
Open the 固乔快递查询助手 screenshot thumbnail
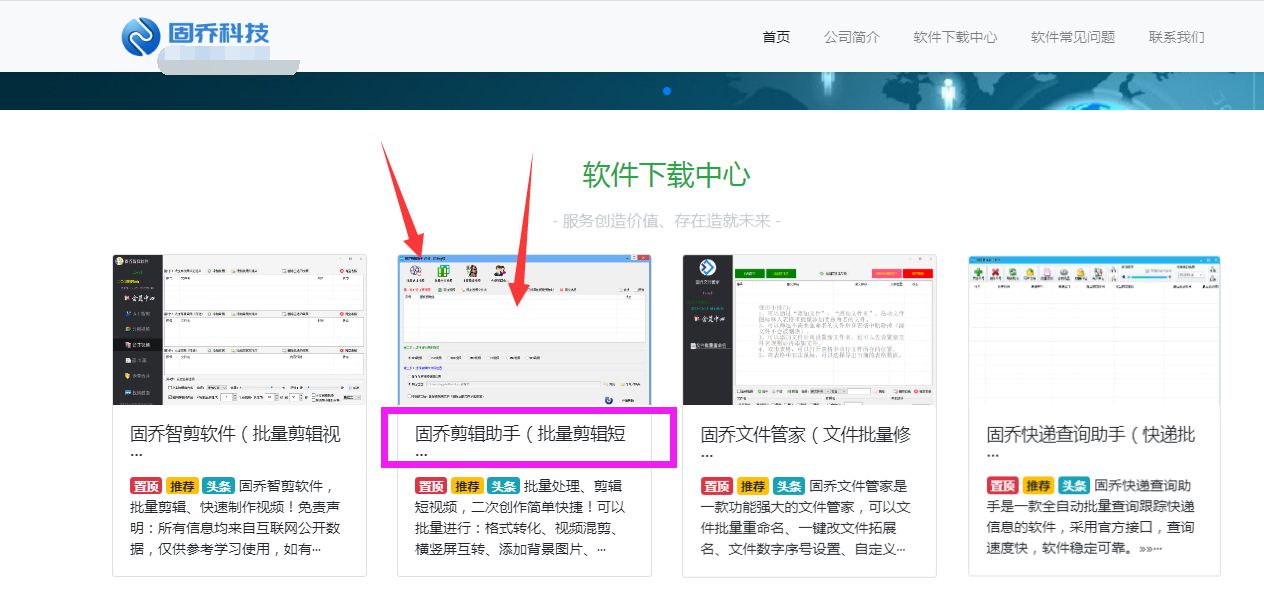click(x=1094, y=329)
